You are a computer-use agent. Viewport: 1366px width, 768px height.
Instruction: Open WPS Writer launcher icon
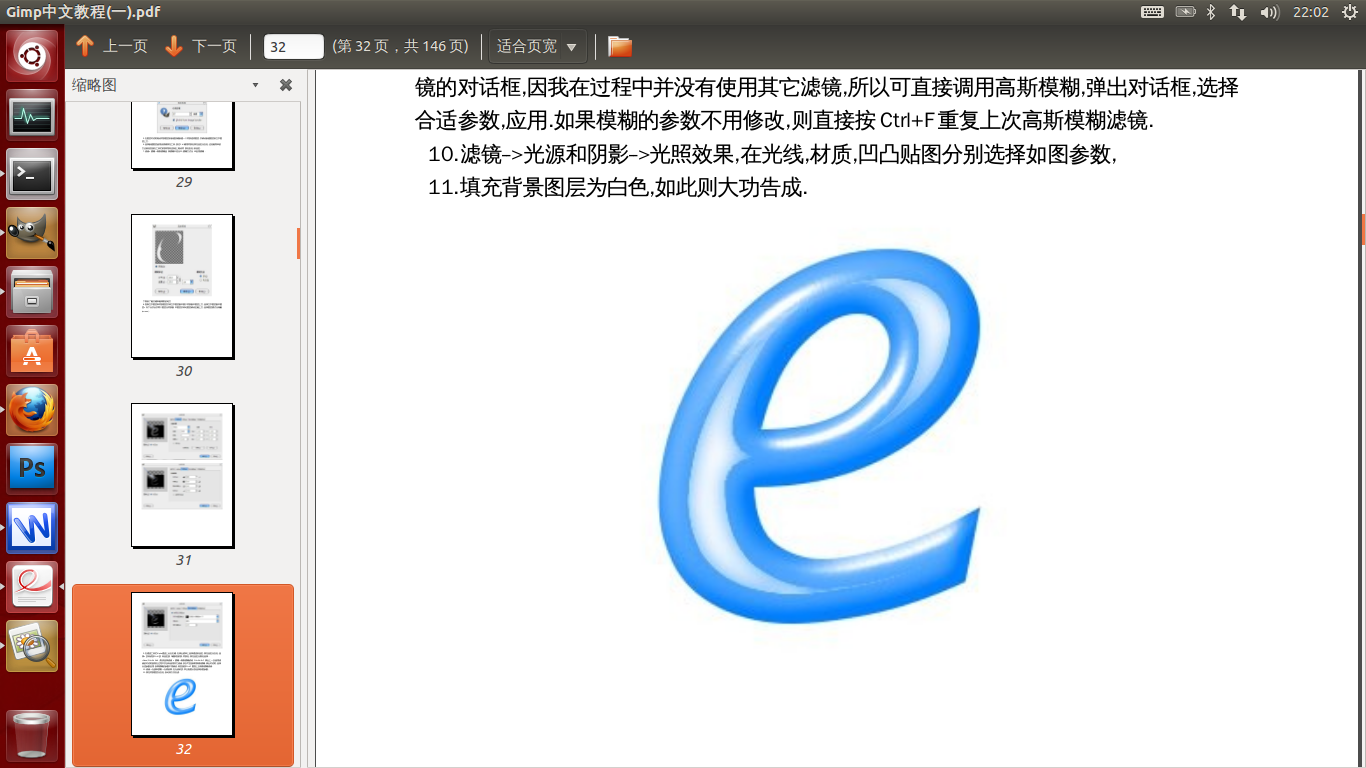(32, 528)
